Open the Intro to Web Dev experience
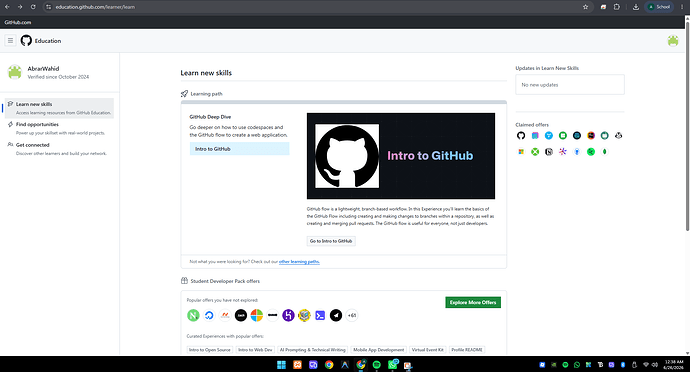The width and height of the screenshot is (690, 372). 255,350
